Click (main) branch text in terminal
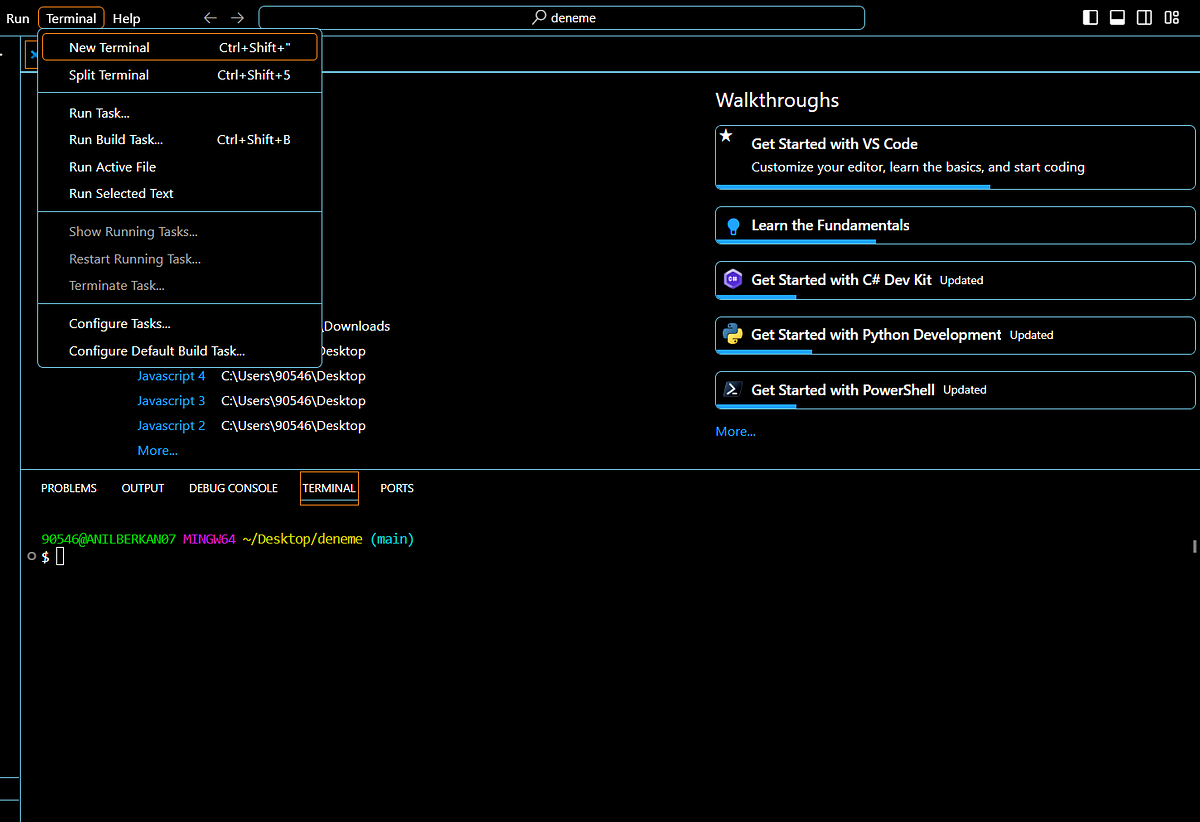Image resolution: width=1200 pixels, height=822 pixels. pos(392,539)
